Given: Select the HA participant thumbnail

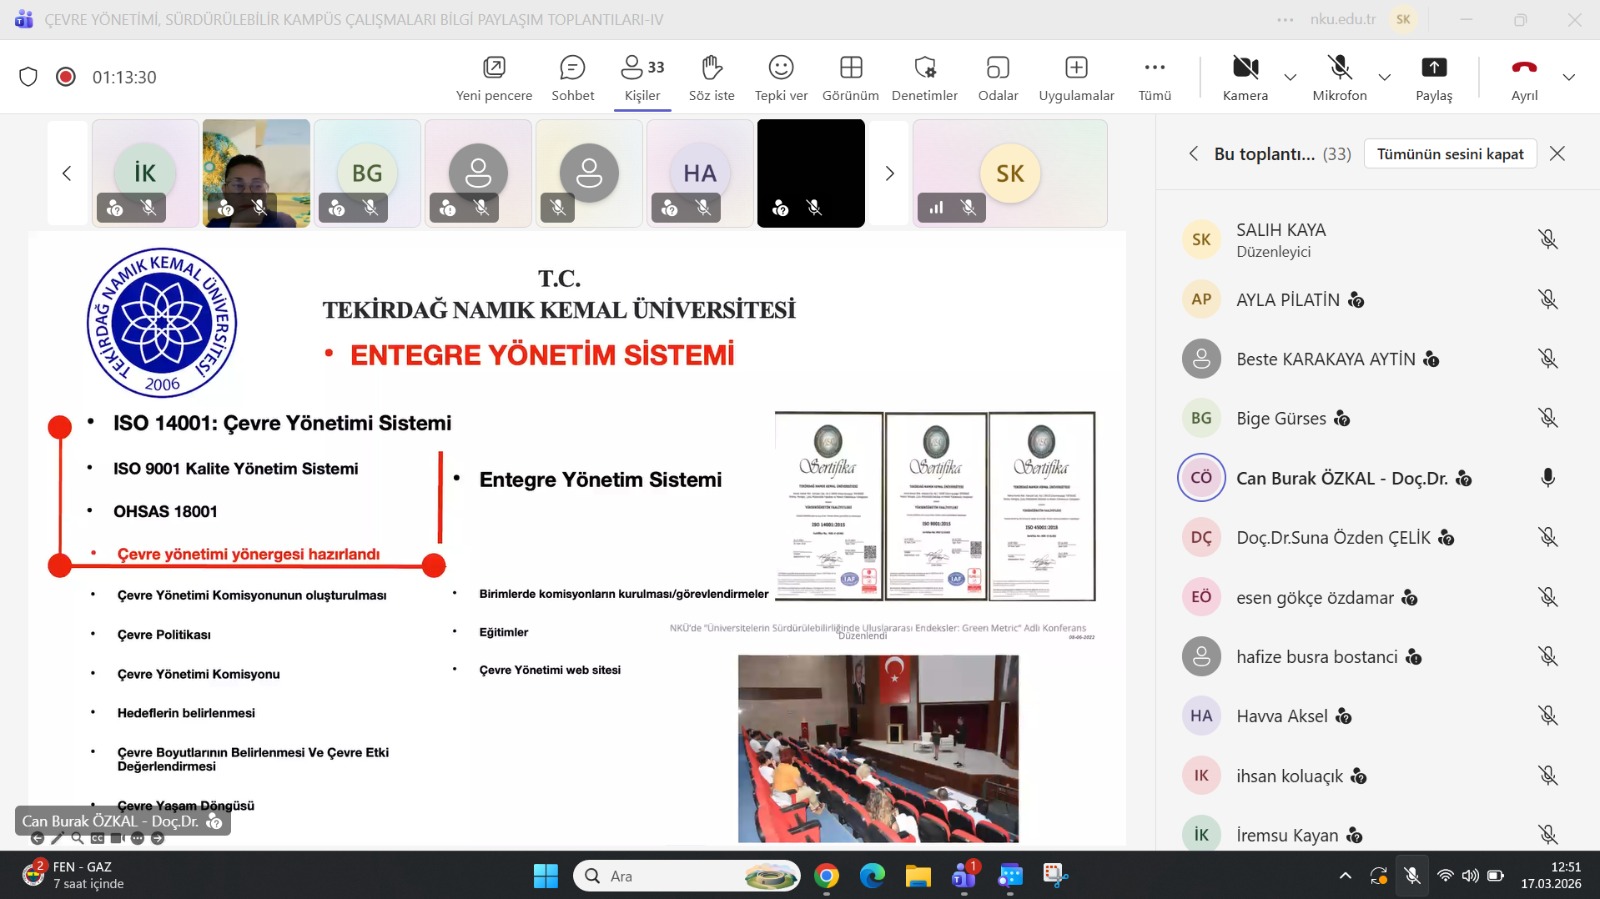Looking at the screenshot, I should [x=700, y=174].
